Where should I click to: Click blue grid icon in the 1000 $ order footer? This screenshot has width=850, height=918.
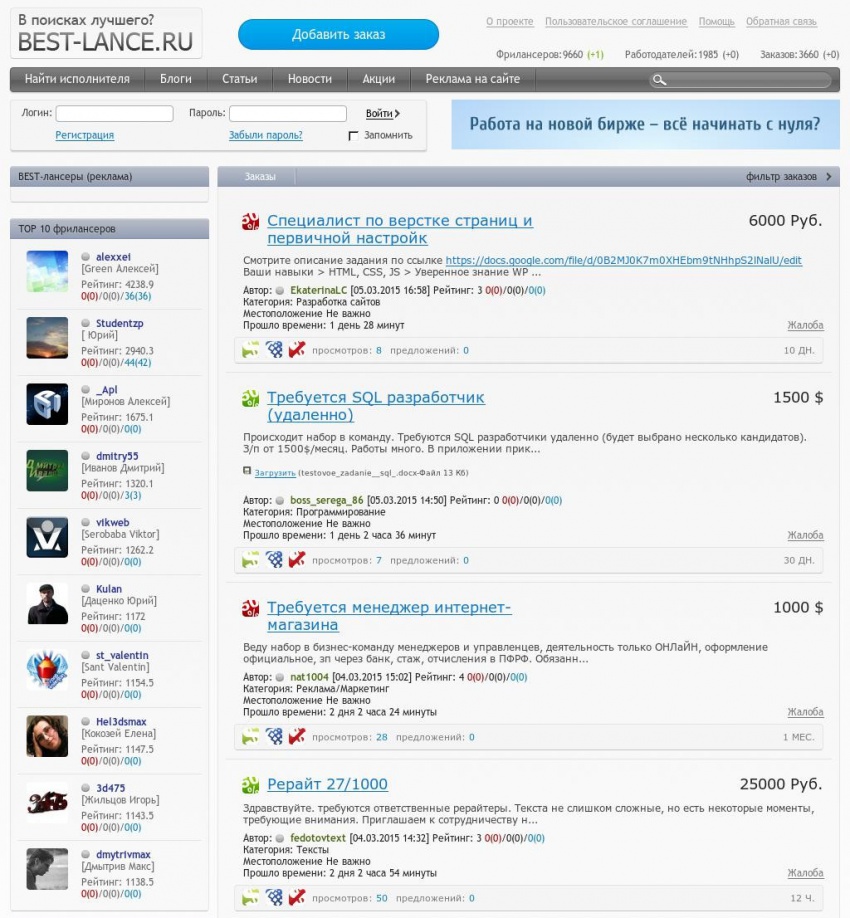274,737
